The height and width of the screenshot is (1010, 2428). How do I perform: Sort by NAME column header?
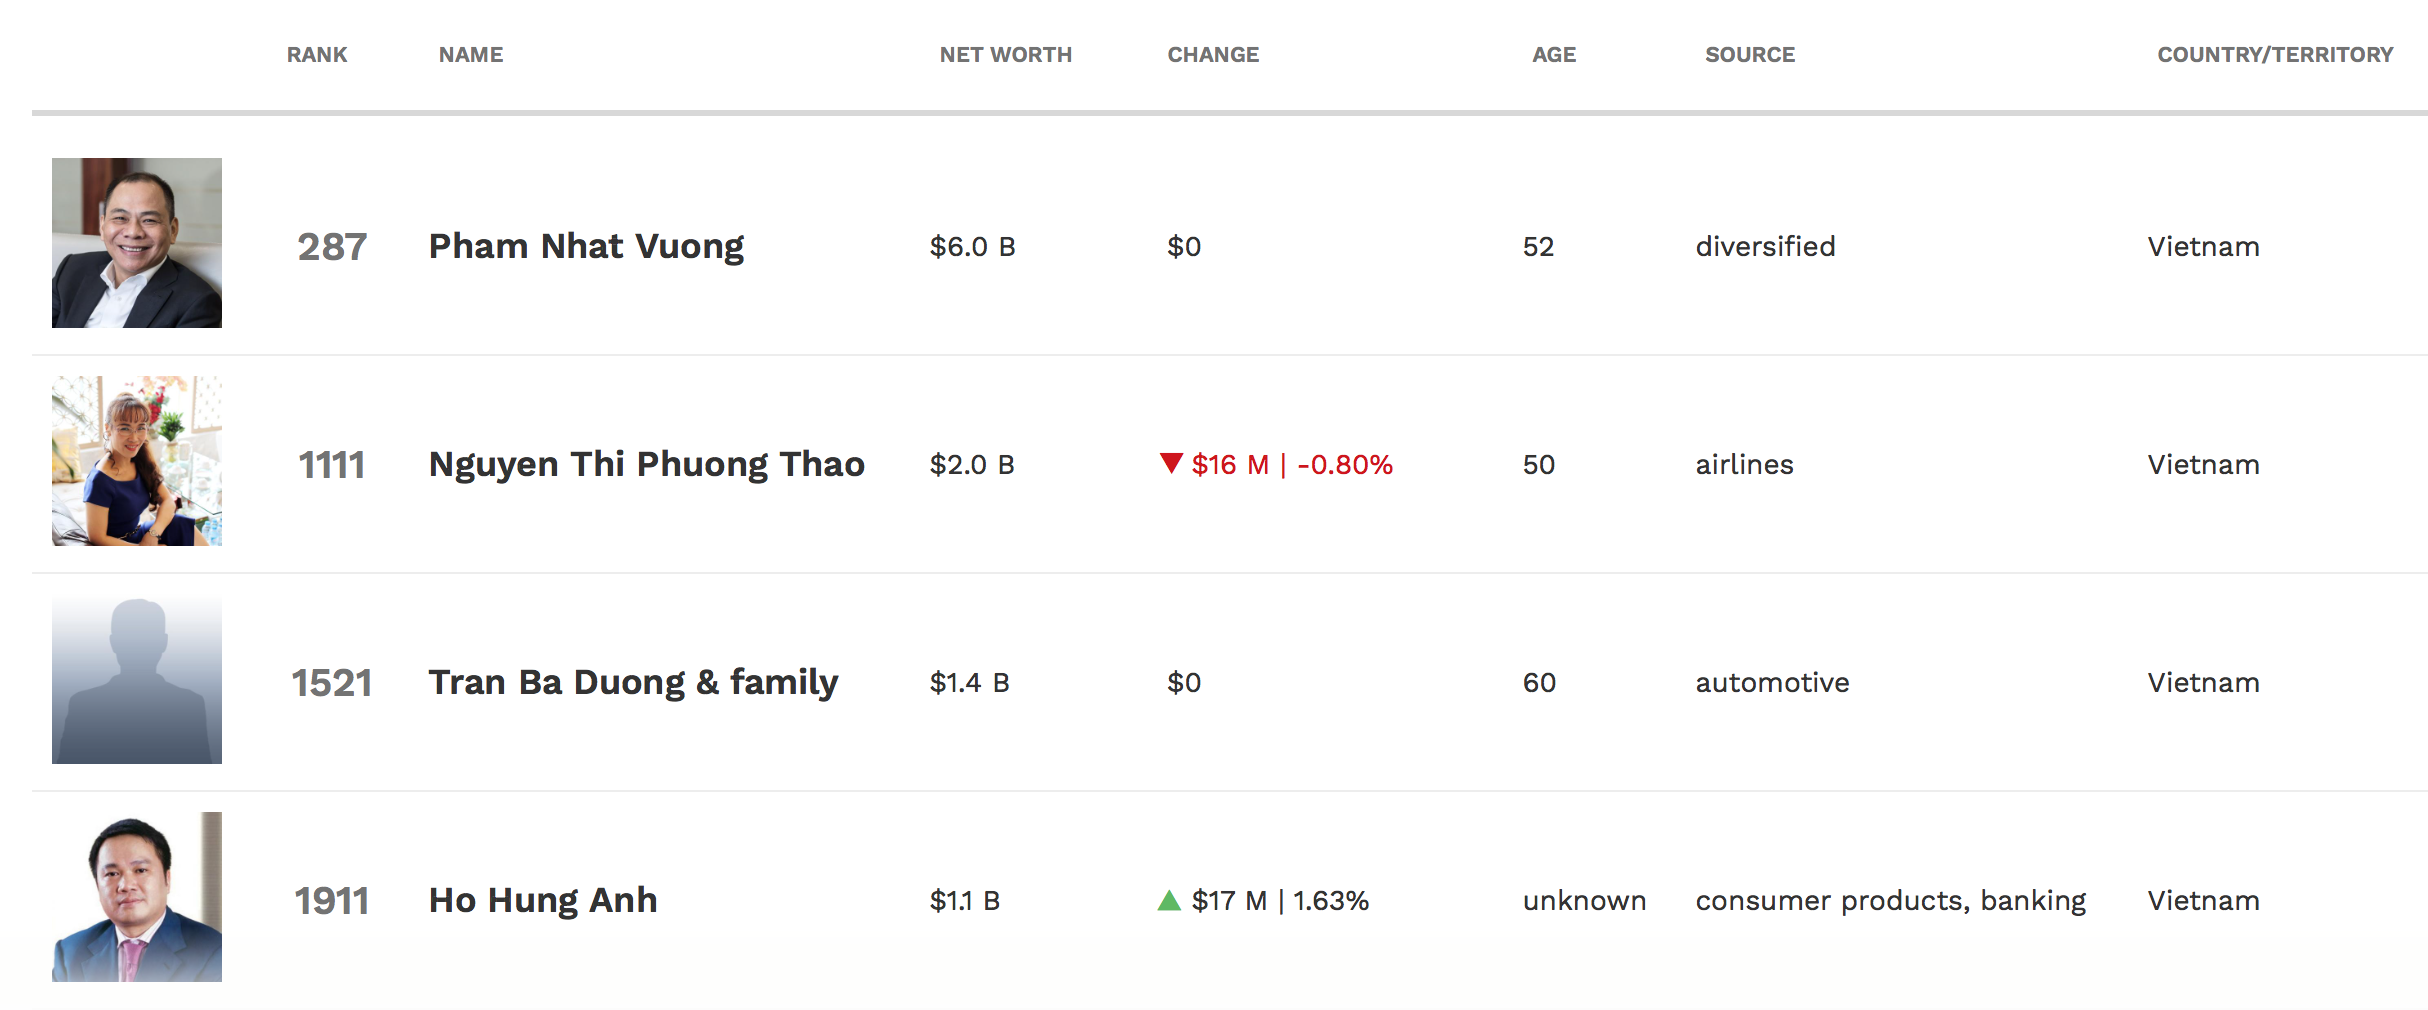click(x=471, y=55)
